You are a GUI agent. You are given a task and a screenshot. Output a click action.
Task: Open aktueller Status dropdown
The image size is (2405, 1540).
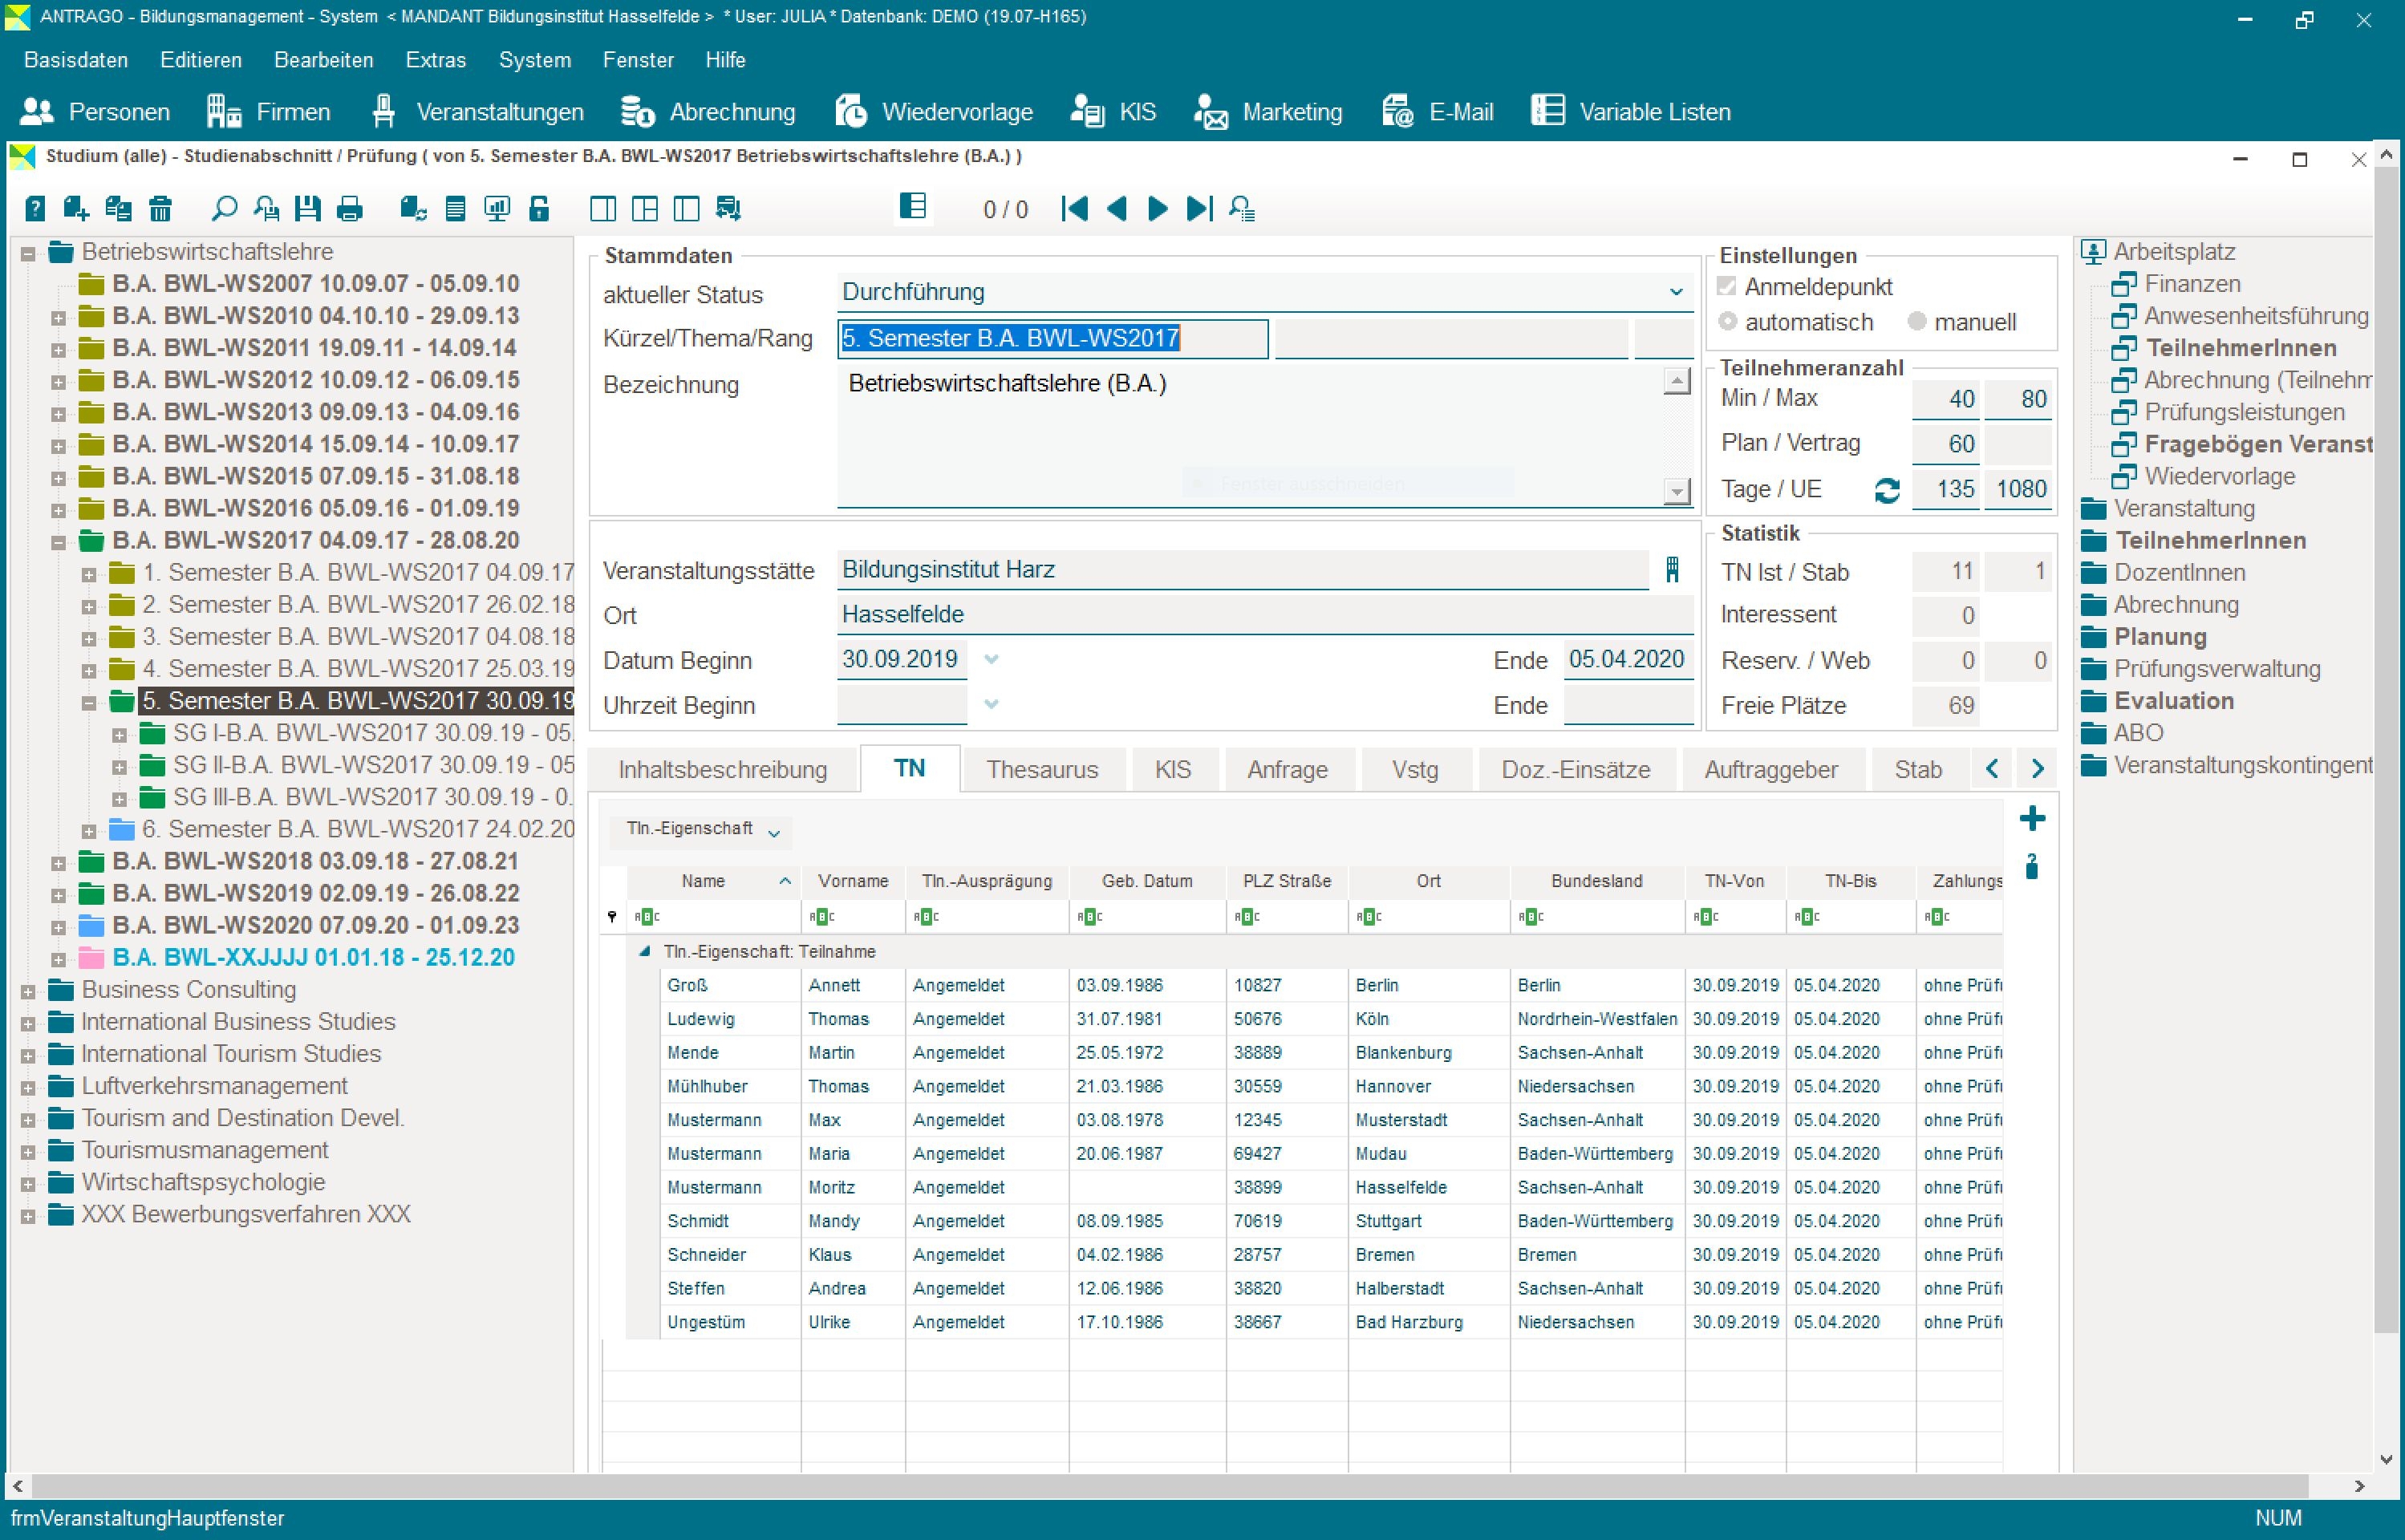click(1675, 292)
